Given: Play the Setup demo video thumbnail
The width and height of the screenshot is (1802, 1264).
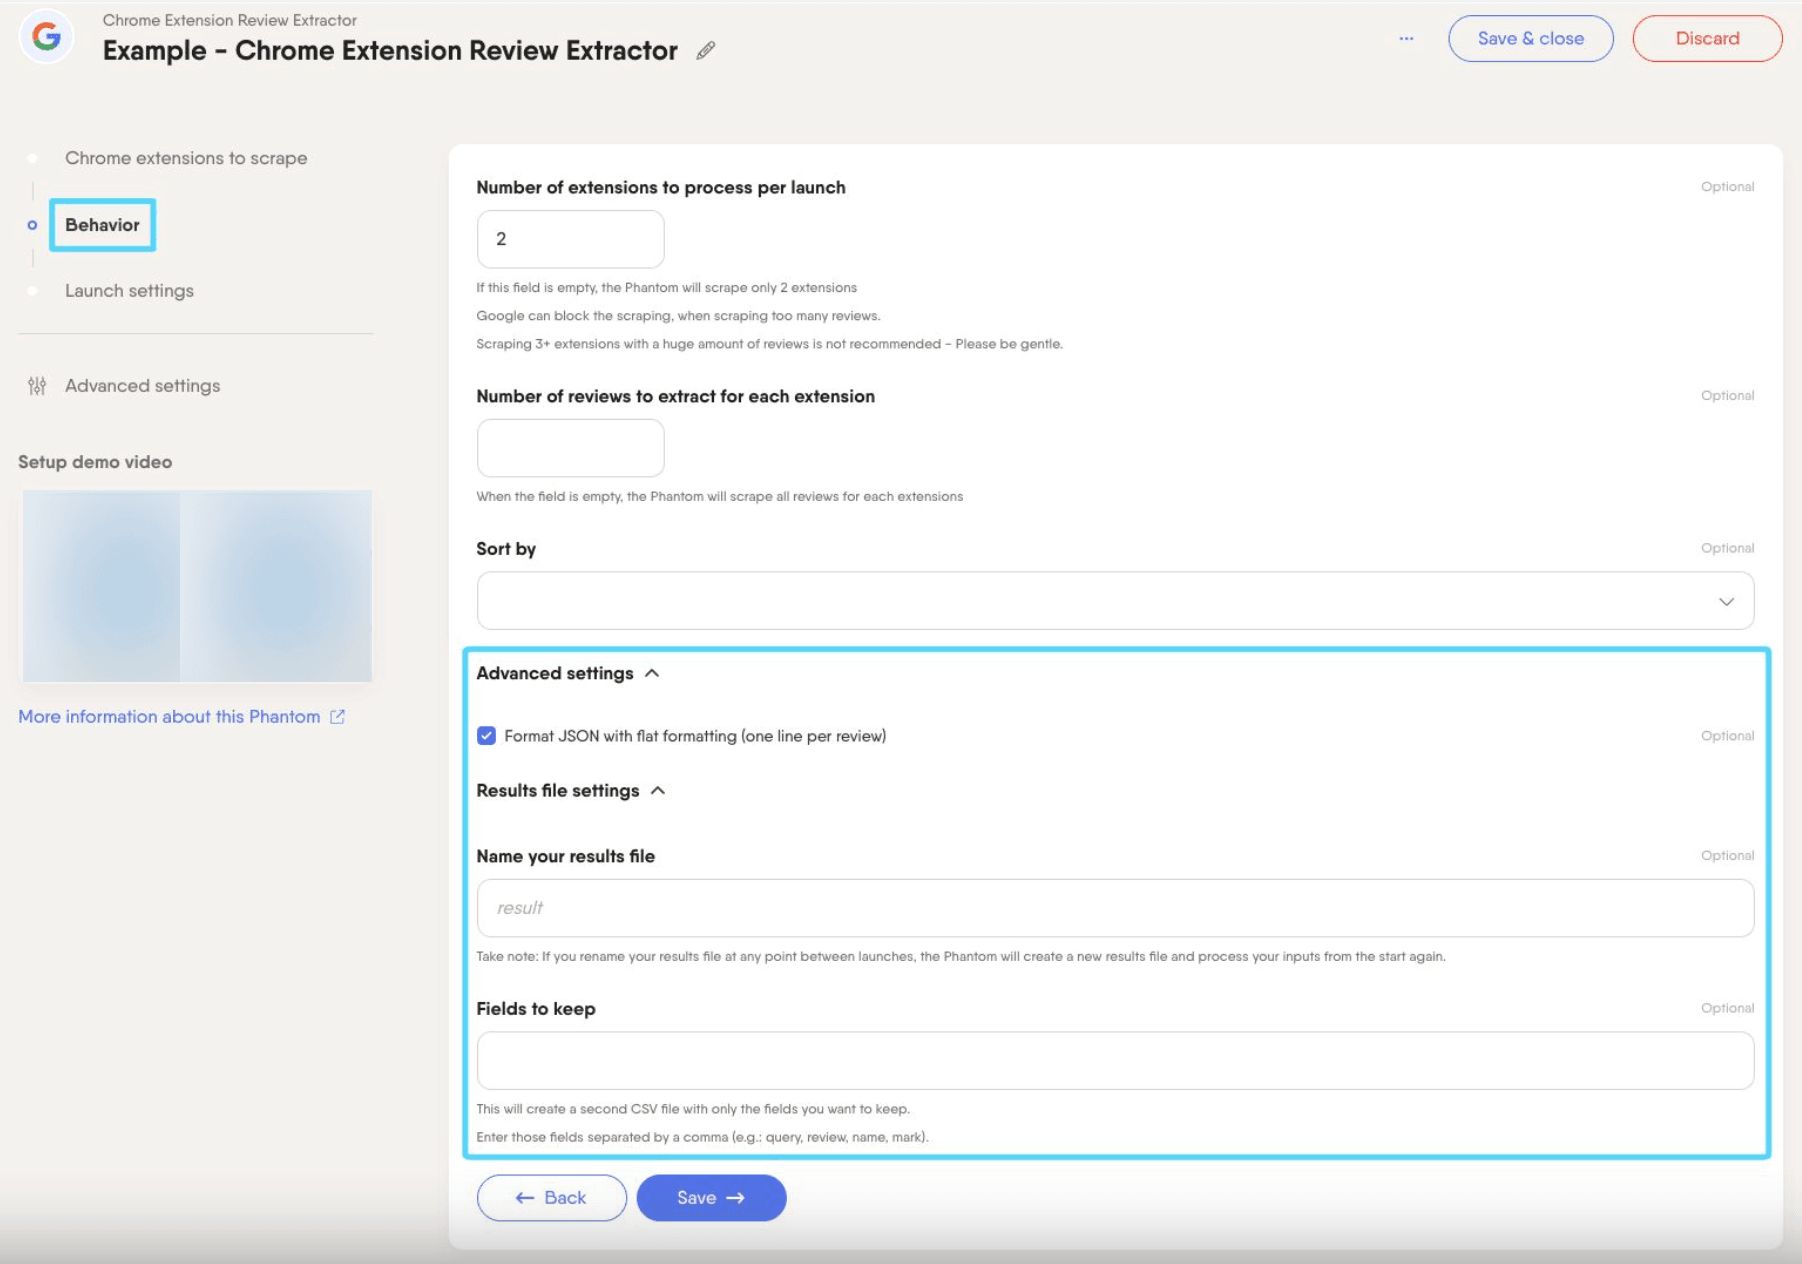Looking at the screenshot, I should pos(197,586).
